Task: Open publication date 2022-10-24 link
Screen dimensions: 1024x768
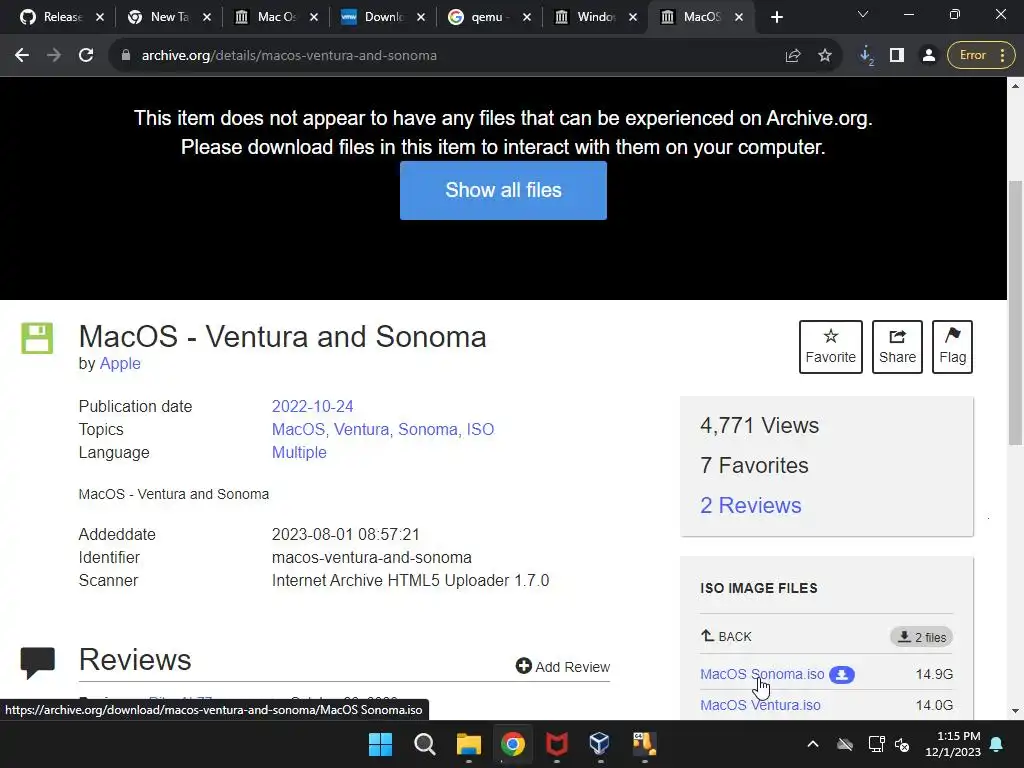Action: pyautogui.click(x=312, y=406)
